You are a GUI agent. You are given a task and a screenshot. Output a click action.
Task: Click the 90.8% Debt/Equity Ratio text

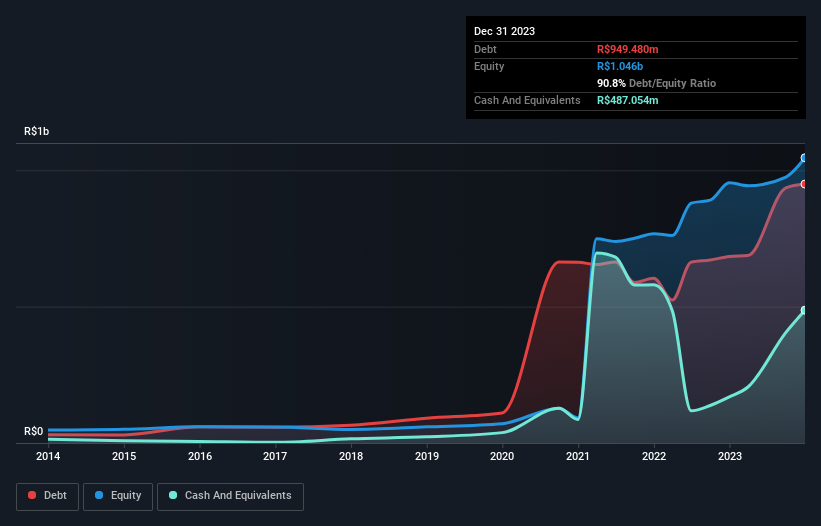pyautogui.click(x=656, y=83)
